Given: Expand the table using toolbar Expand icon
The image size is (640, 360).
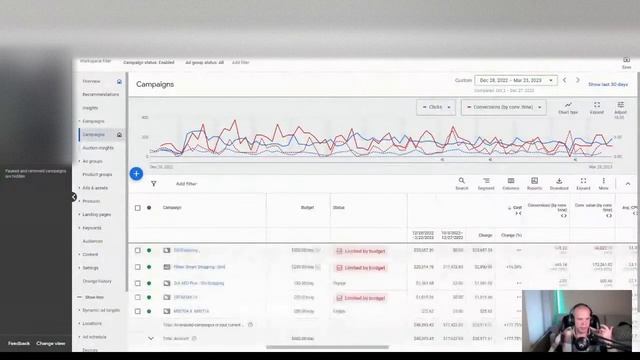Looking at the screenshot, I should click(x=583, y=184).
